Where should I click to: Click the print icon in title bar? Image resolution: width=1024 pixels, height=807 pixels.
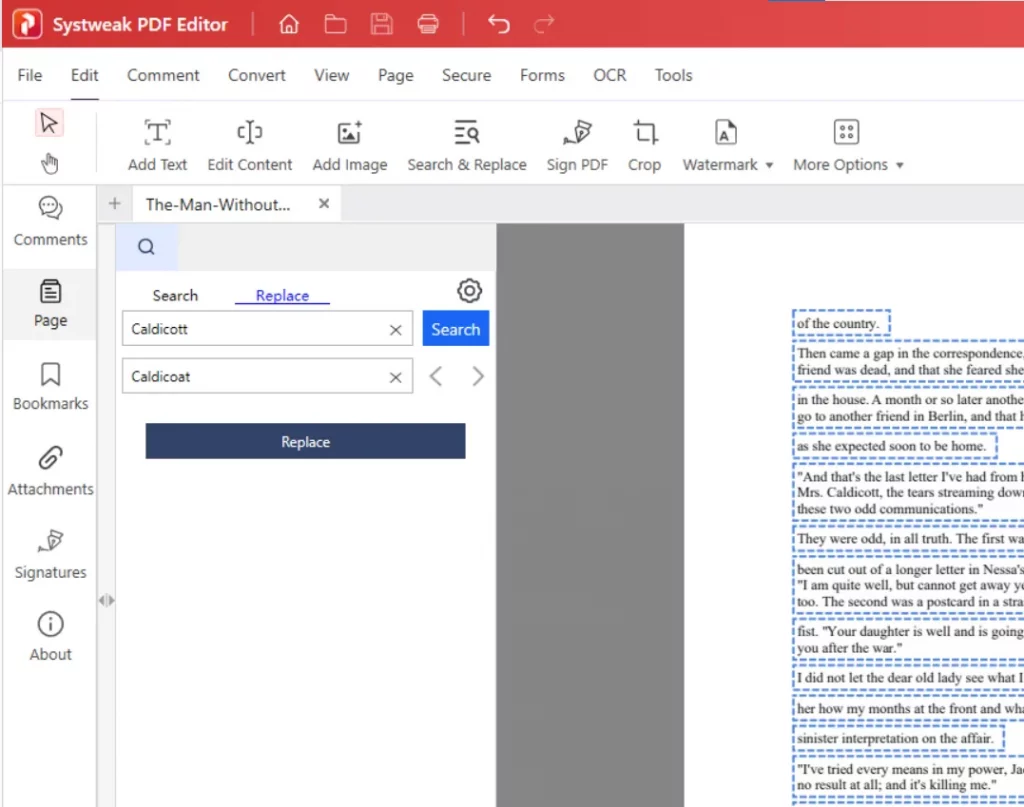[x=428, y=25]
